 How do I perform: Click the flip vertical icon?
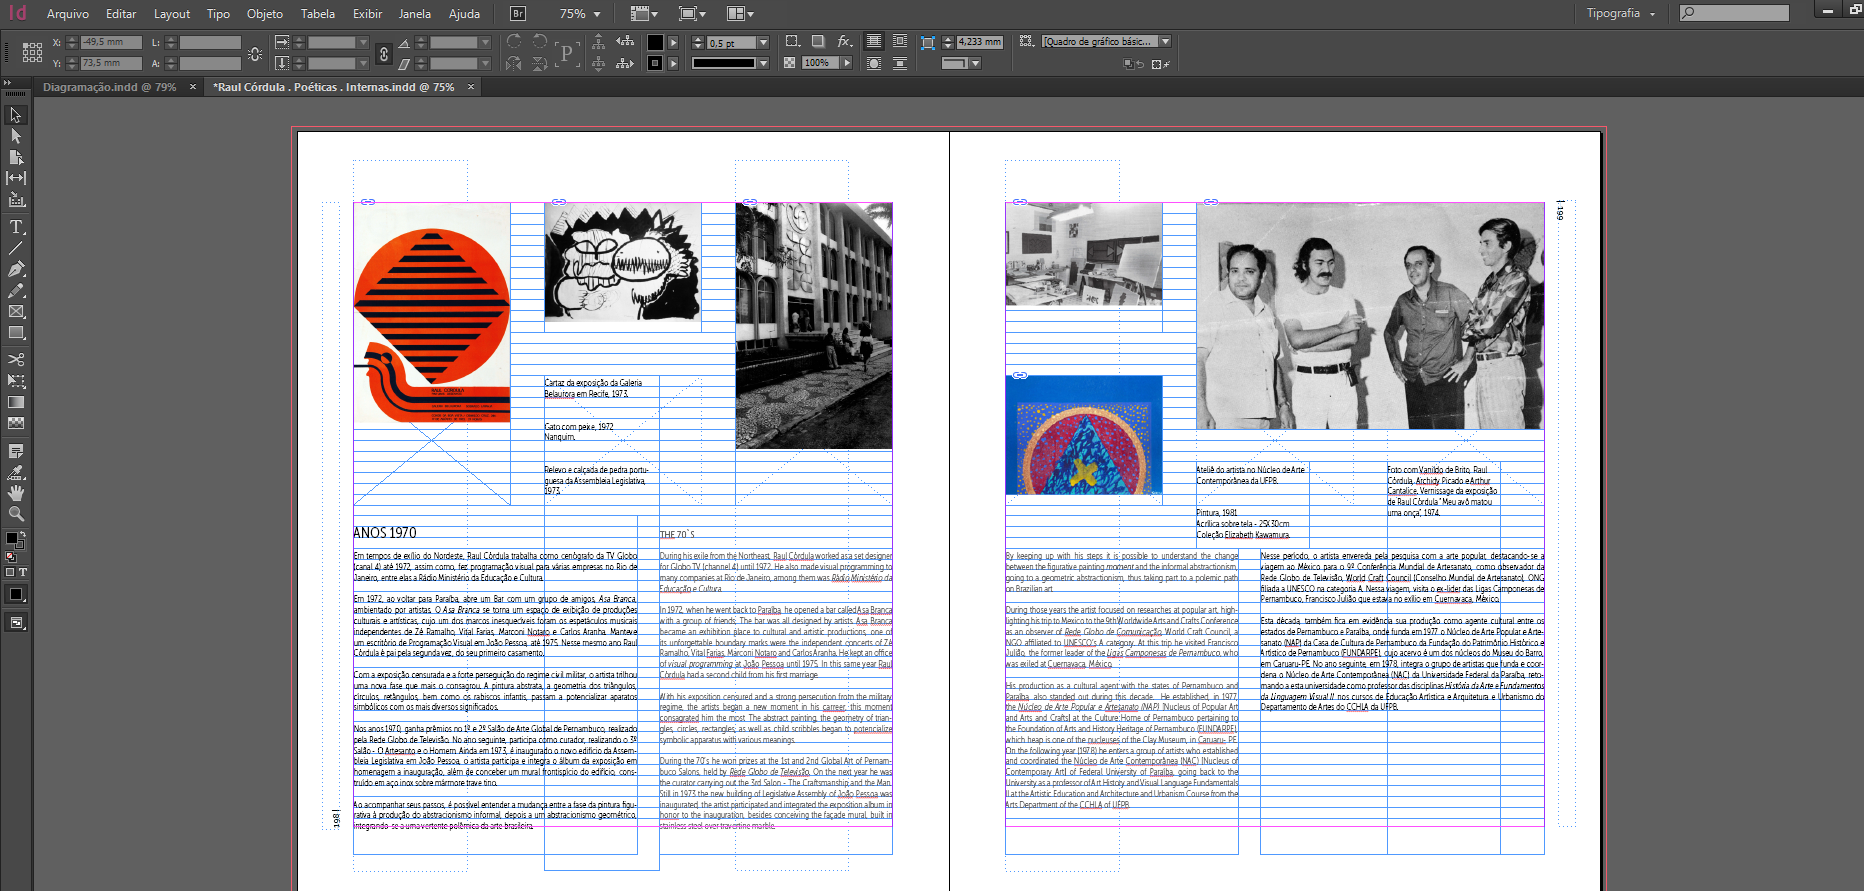pyautogui.click(x=540, y=63)
